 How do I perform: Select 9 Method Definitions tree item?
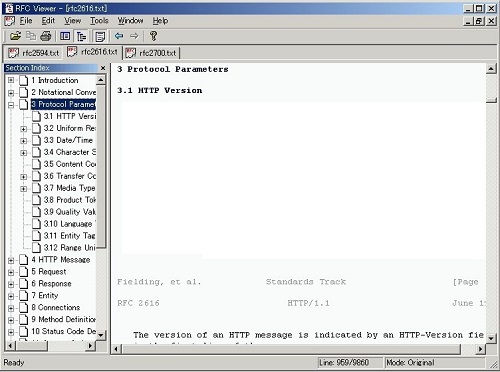(63, 319)
